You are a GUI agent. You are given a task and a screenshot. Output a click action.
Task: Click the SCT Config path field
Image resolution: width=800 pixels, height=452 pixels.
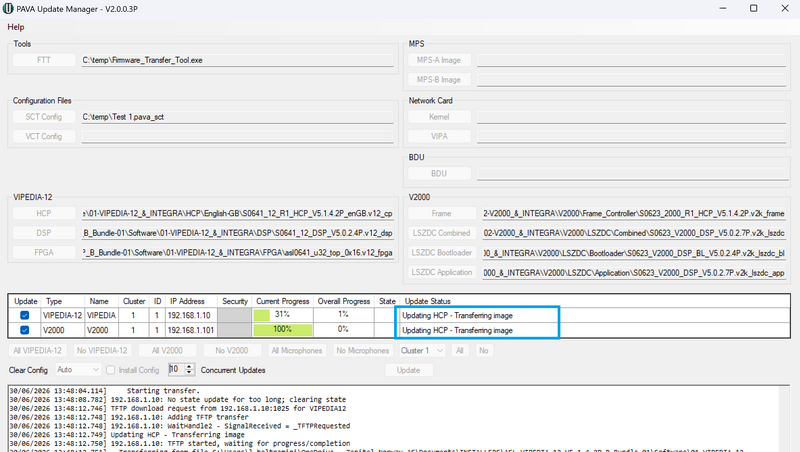point(237,117)
